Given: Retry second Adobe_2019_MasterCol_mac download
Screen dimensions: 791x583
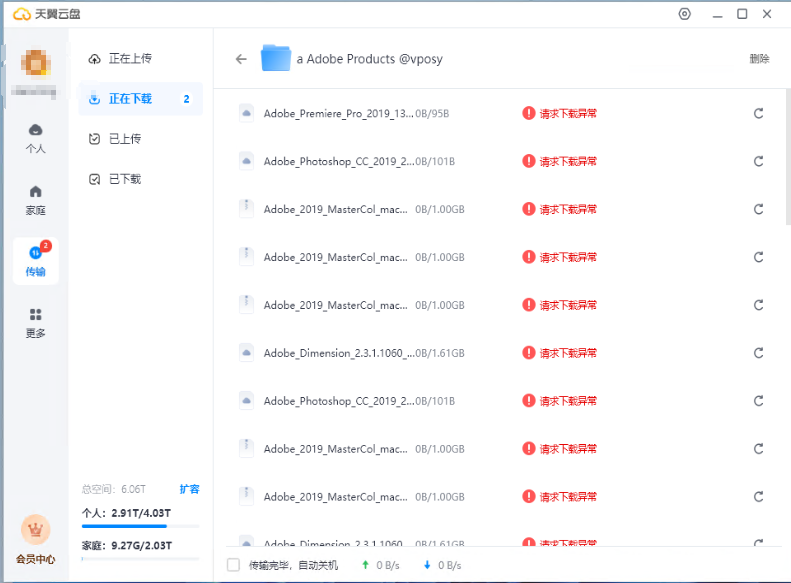Looking at the screenshot, I should click(x=758, y=257).
